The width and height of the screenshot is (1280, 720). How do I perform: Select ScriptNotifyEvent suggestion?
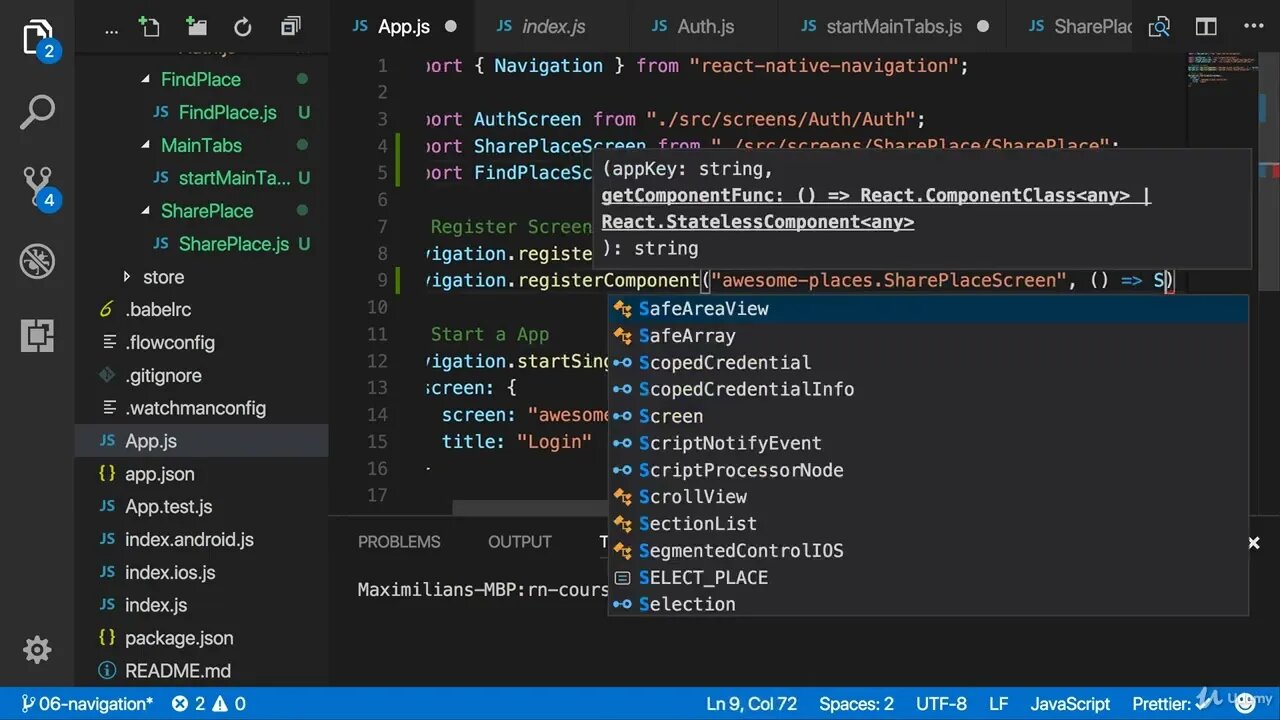tap(928, 443)
